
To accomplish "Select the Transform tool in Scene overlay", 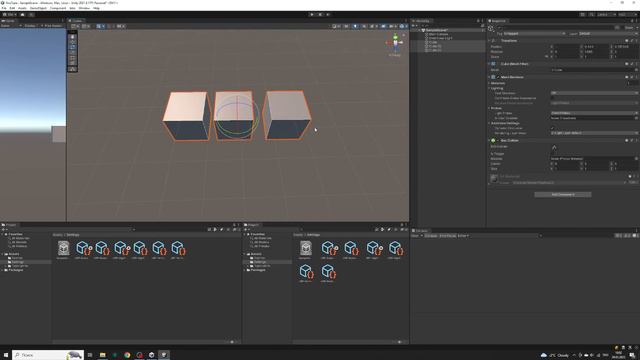I will 73,63.
